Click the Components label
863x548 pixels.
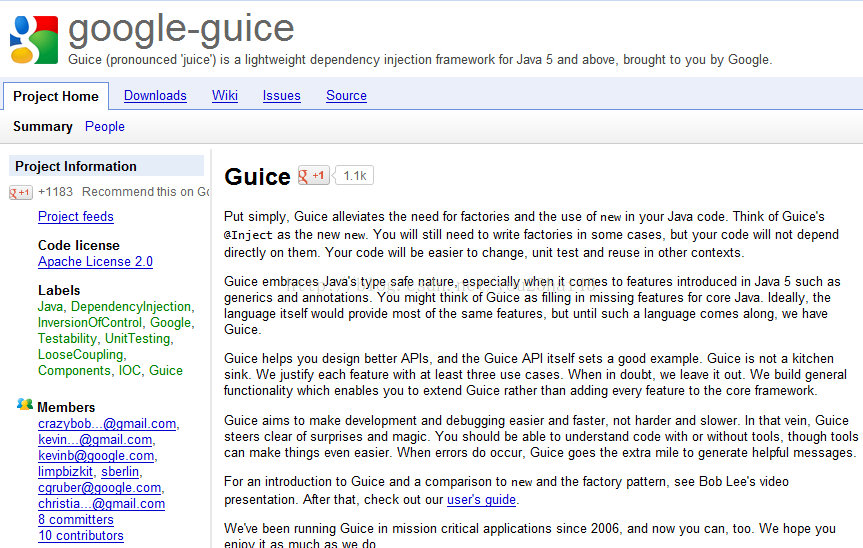[x=74, y=371]
